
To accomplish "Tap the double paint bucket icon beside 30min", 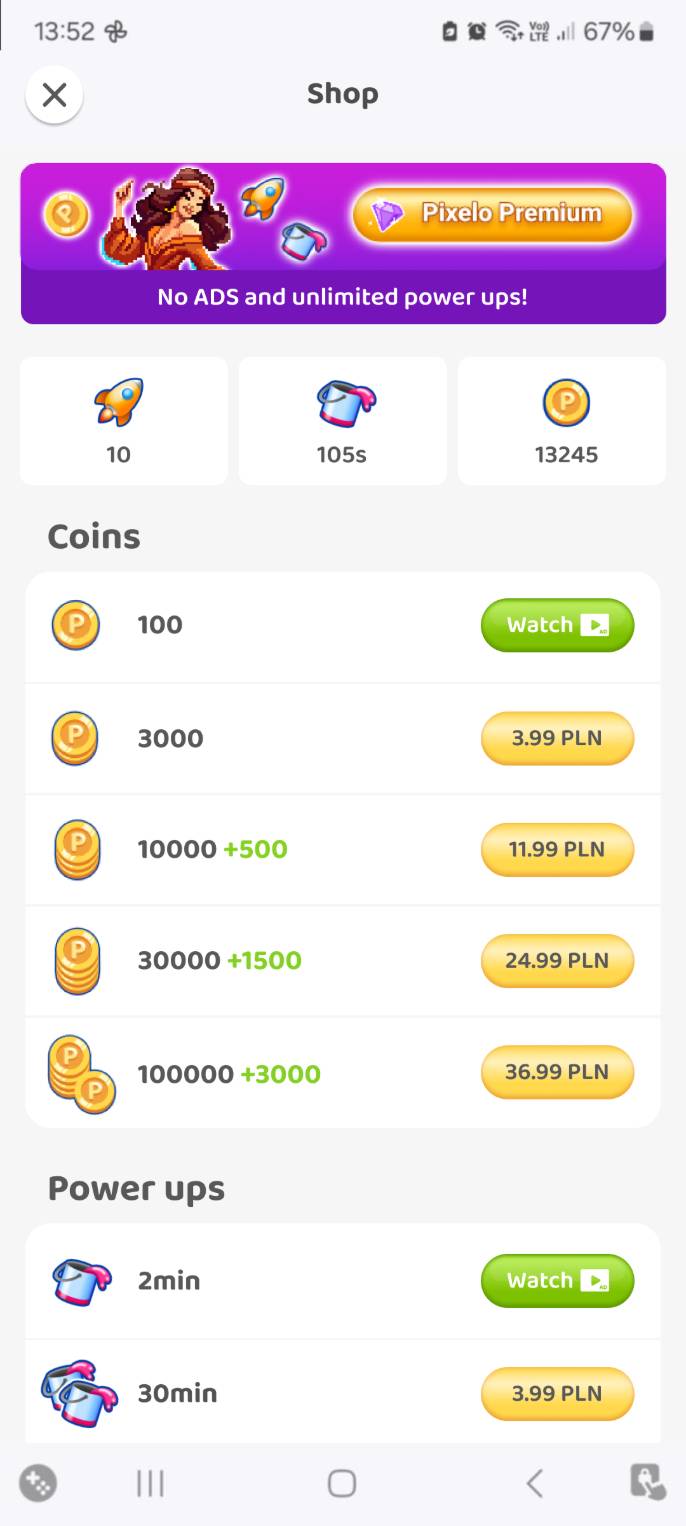I will [80, 1394].
